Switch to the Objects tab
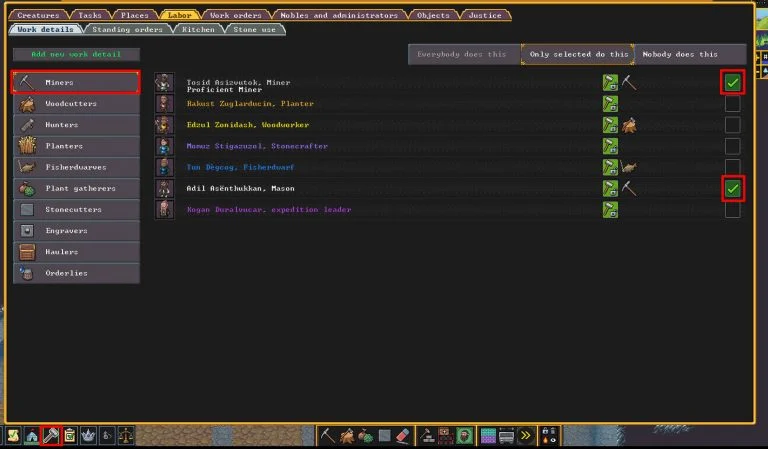768x449 pixels. (x=433, y=15)
